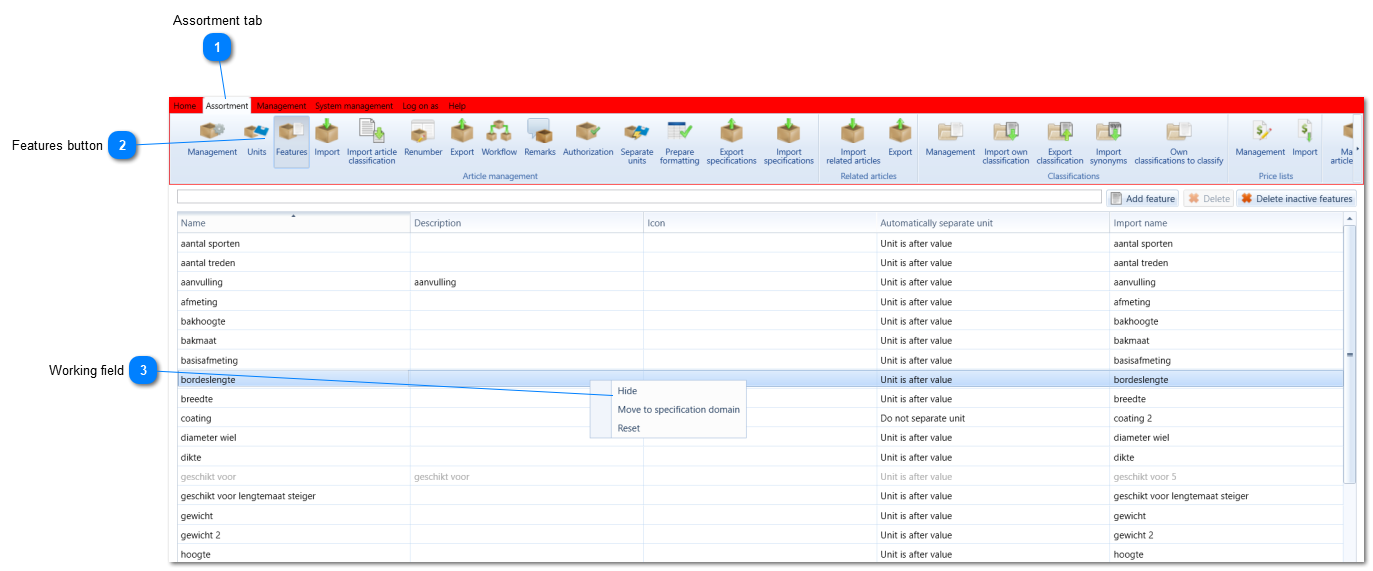Open the Workflow icon
The image size is (1373, 571).
(x=499, y=139)
